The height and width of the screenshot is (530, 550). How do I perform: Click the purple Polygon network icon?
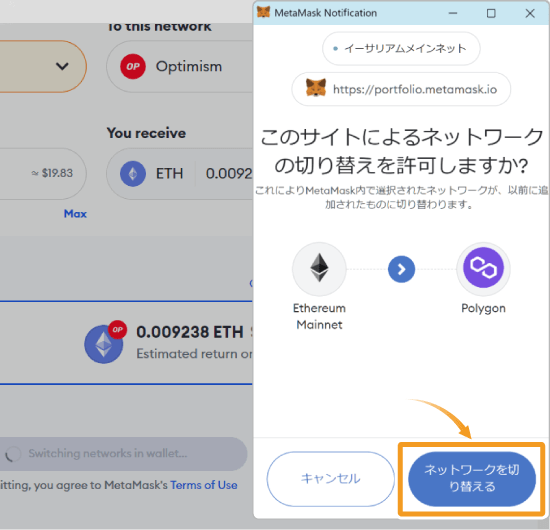[483, 268]
